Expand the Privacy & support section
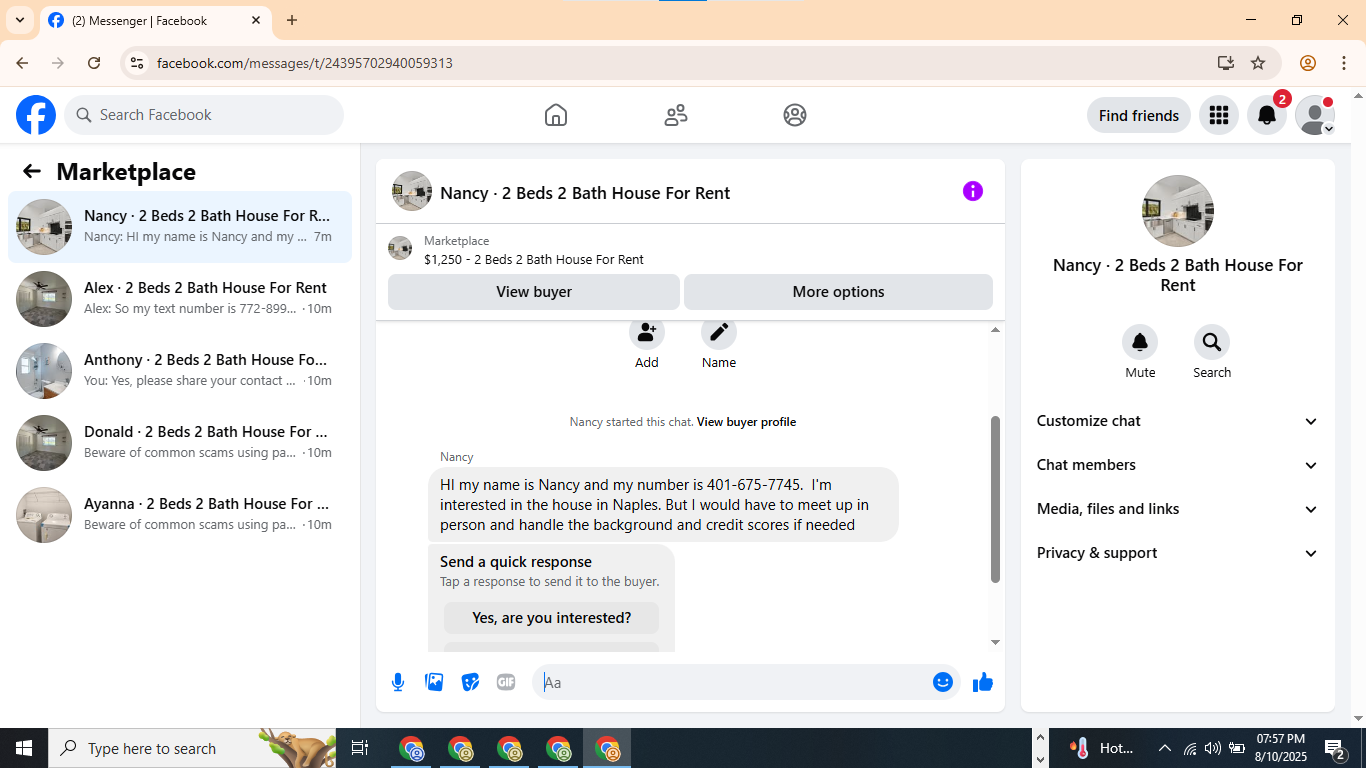Screen dimensions: 1366x768 tap(1178, 553)
